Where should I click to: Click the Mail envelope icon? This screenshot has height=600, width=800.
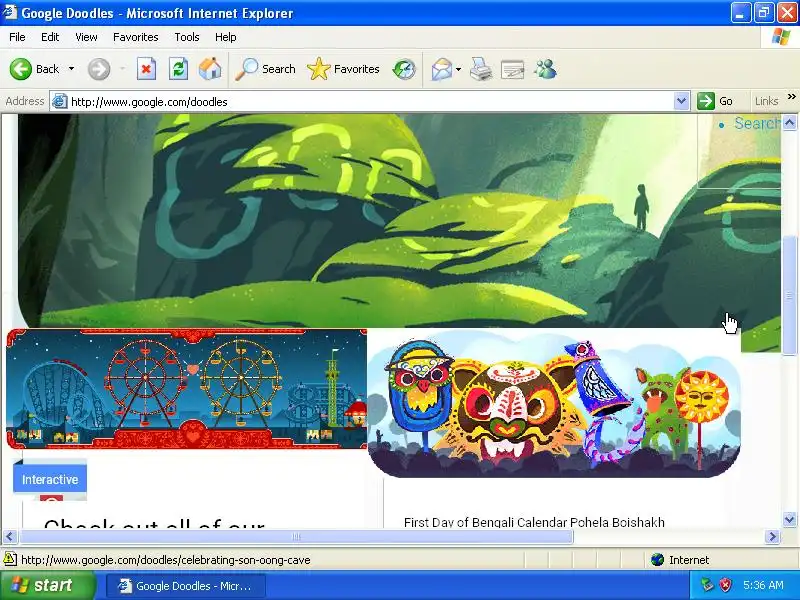point(441,69)
